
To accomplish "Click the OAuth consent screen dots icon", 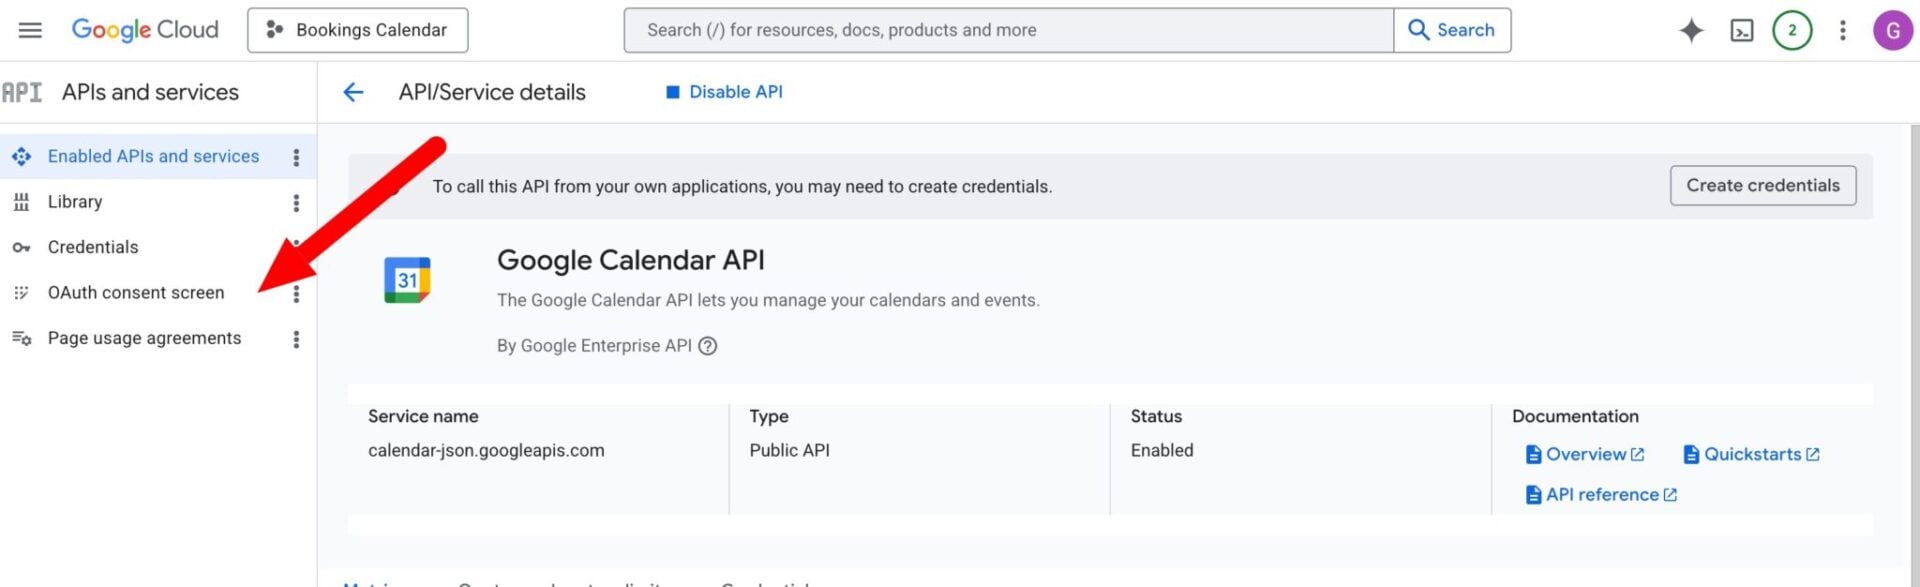I will point(21,293).
